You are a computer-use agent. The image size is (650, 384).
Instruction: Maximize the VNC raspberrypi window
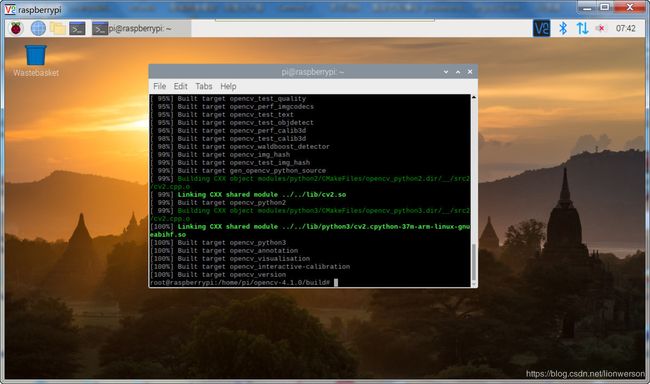tap(605, 7)
